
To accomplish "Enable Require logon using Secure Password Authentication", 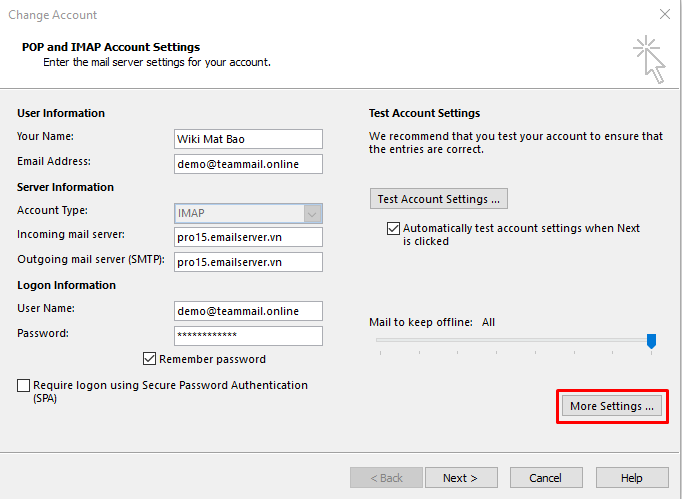I will [24, 386].
